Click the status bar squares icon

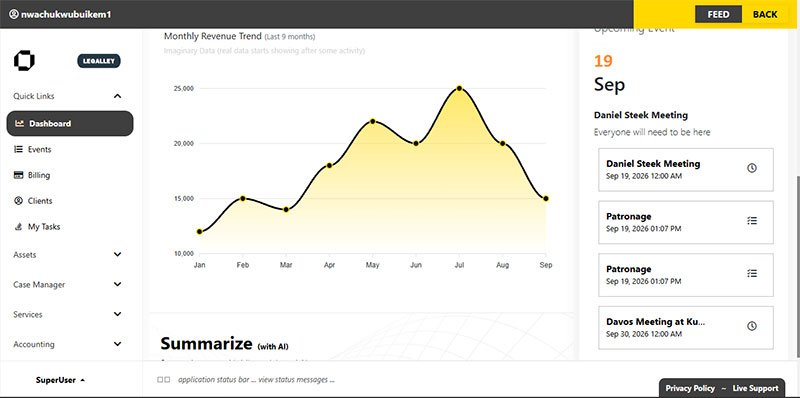pyautogui.click(x=163, y=380)
